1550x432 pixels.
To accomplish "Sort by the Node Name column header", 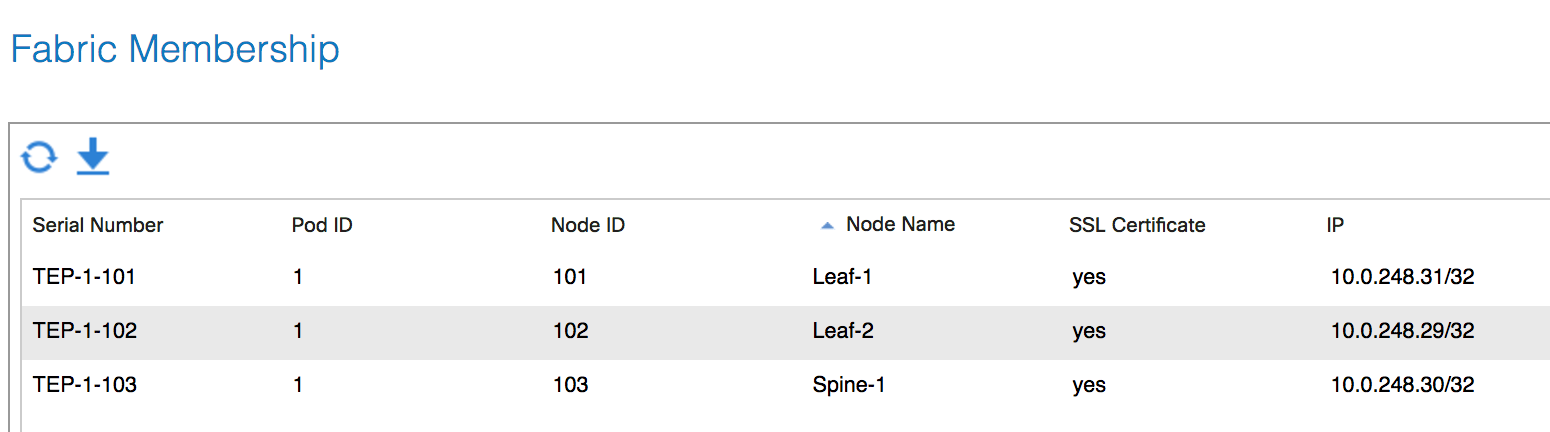I will click(900, 224).
